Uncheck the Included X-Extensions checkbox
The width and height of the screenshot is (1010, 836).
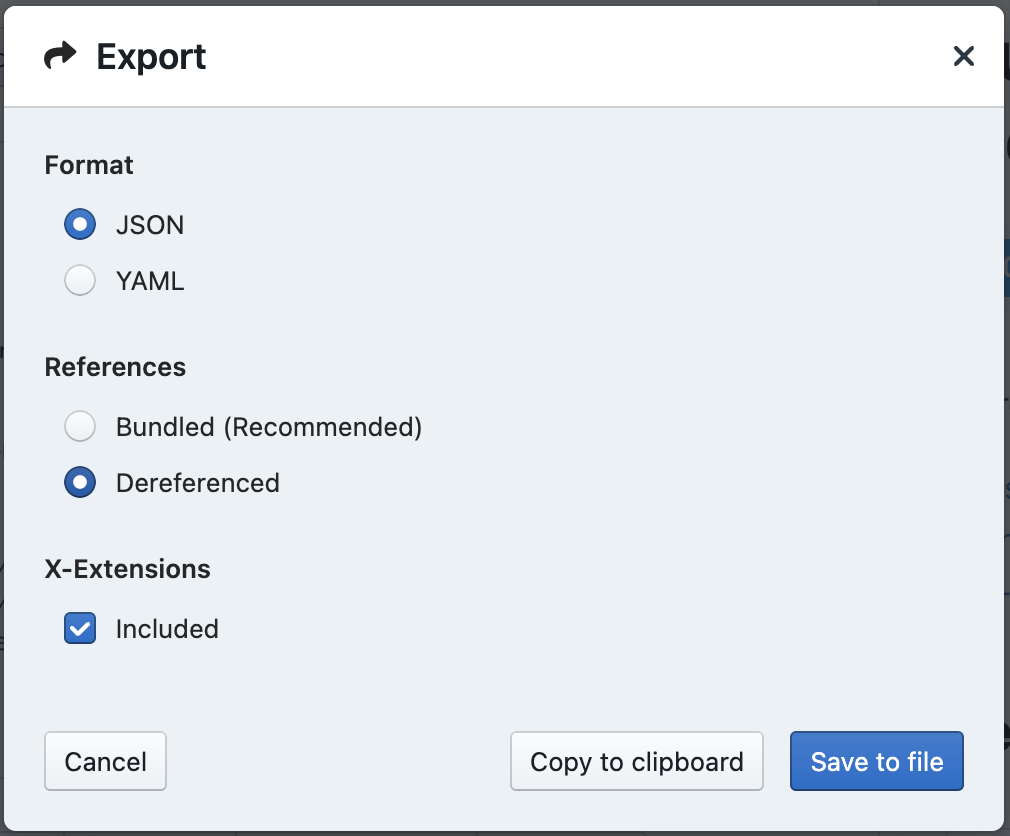tap(80, 628)
